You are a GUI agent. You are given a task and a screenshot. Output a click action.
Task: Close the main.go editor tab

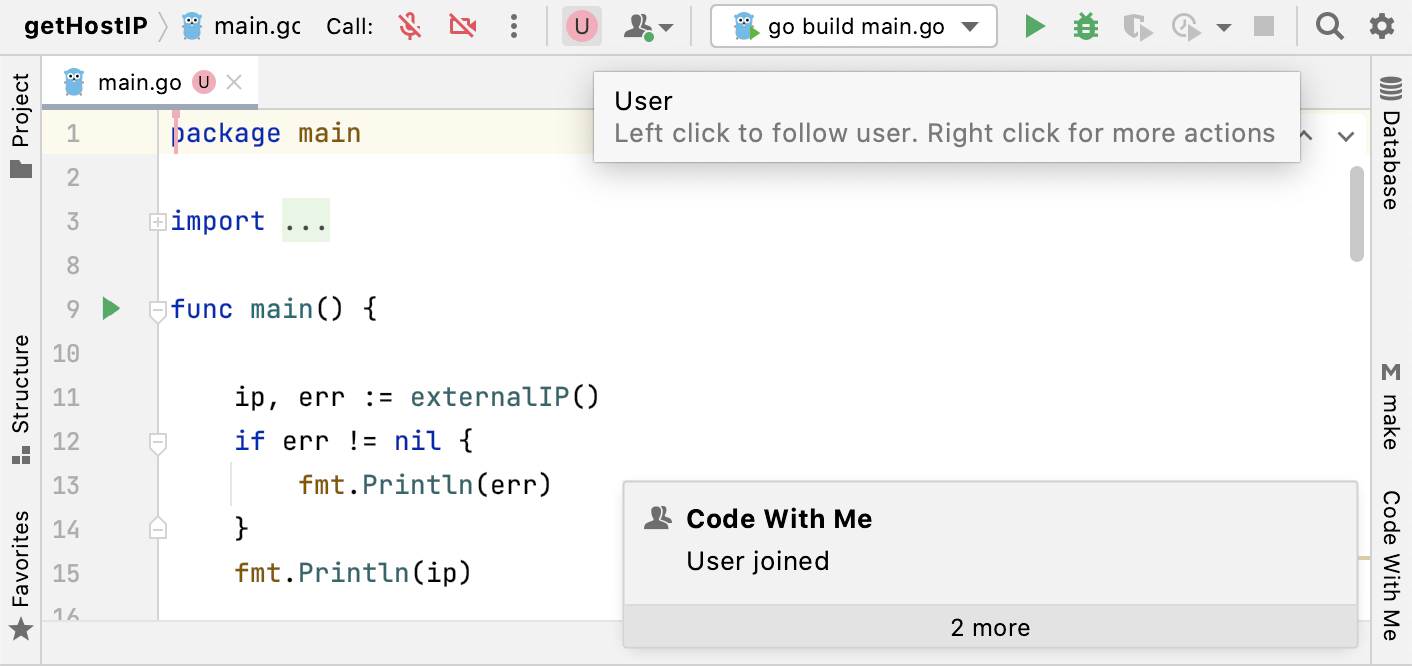(234, 83)
